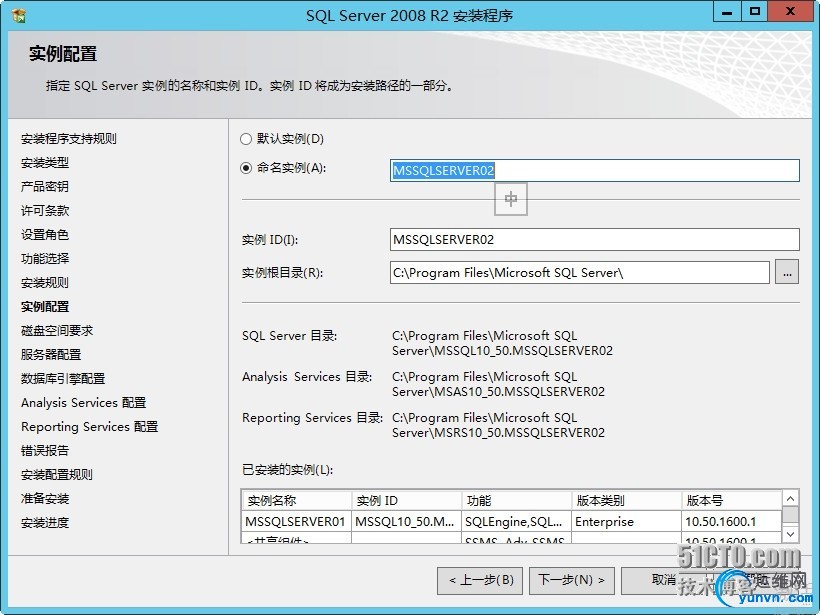Click the 实例 ID column header
Image resolution: width=820 pixels, height=615 pixels.
pos(406,500)
